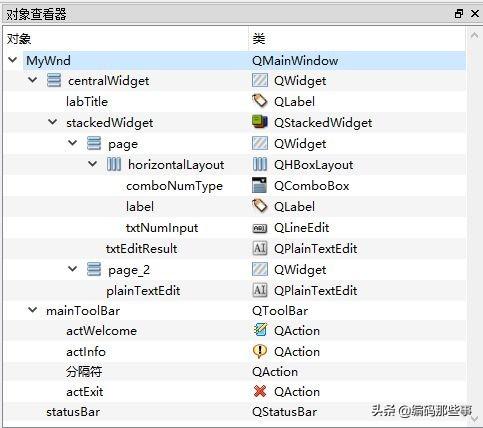483x428 pixels.
Task: Click the QWidget icon in page row
Action: click(260, 143)
